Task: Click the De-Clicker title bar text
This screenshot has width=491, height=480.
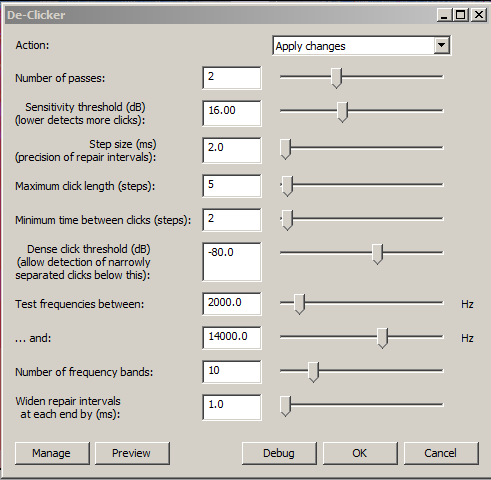Action: pos(36,15)
